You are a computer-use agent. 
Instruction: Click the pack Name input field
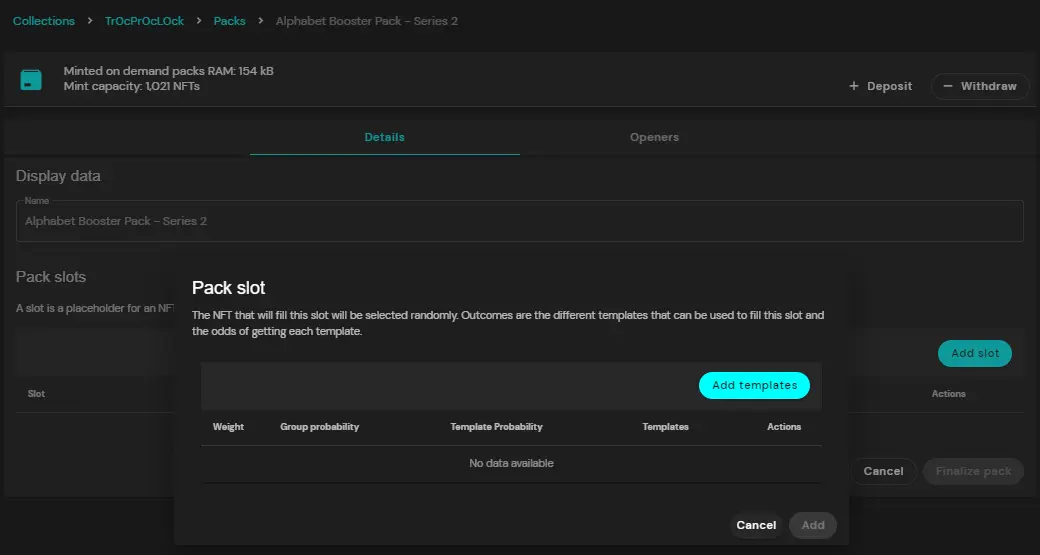(519, 221)
